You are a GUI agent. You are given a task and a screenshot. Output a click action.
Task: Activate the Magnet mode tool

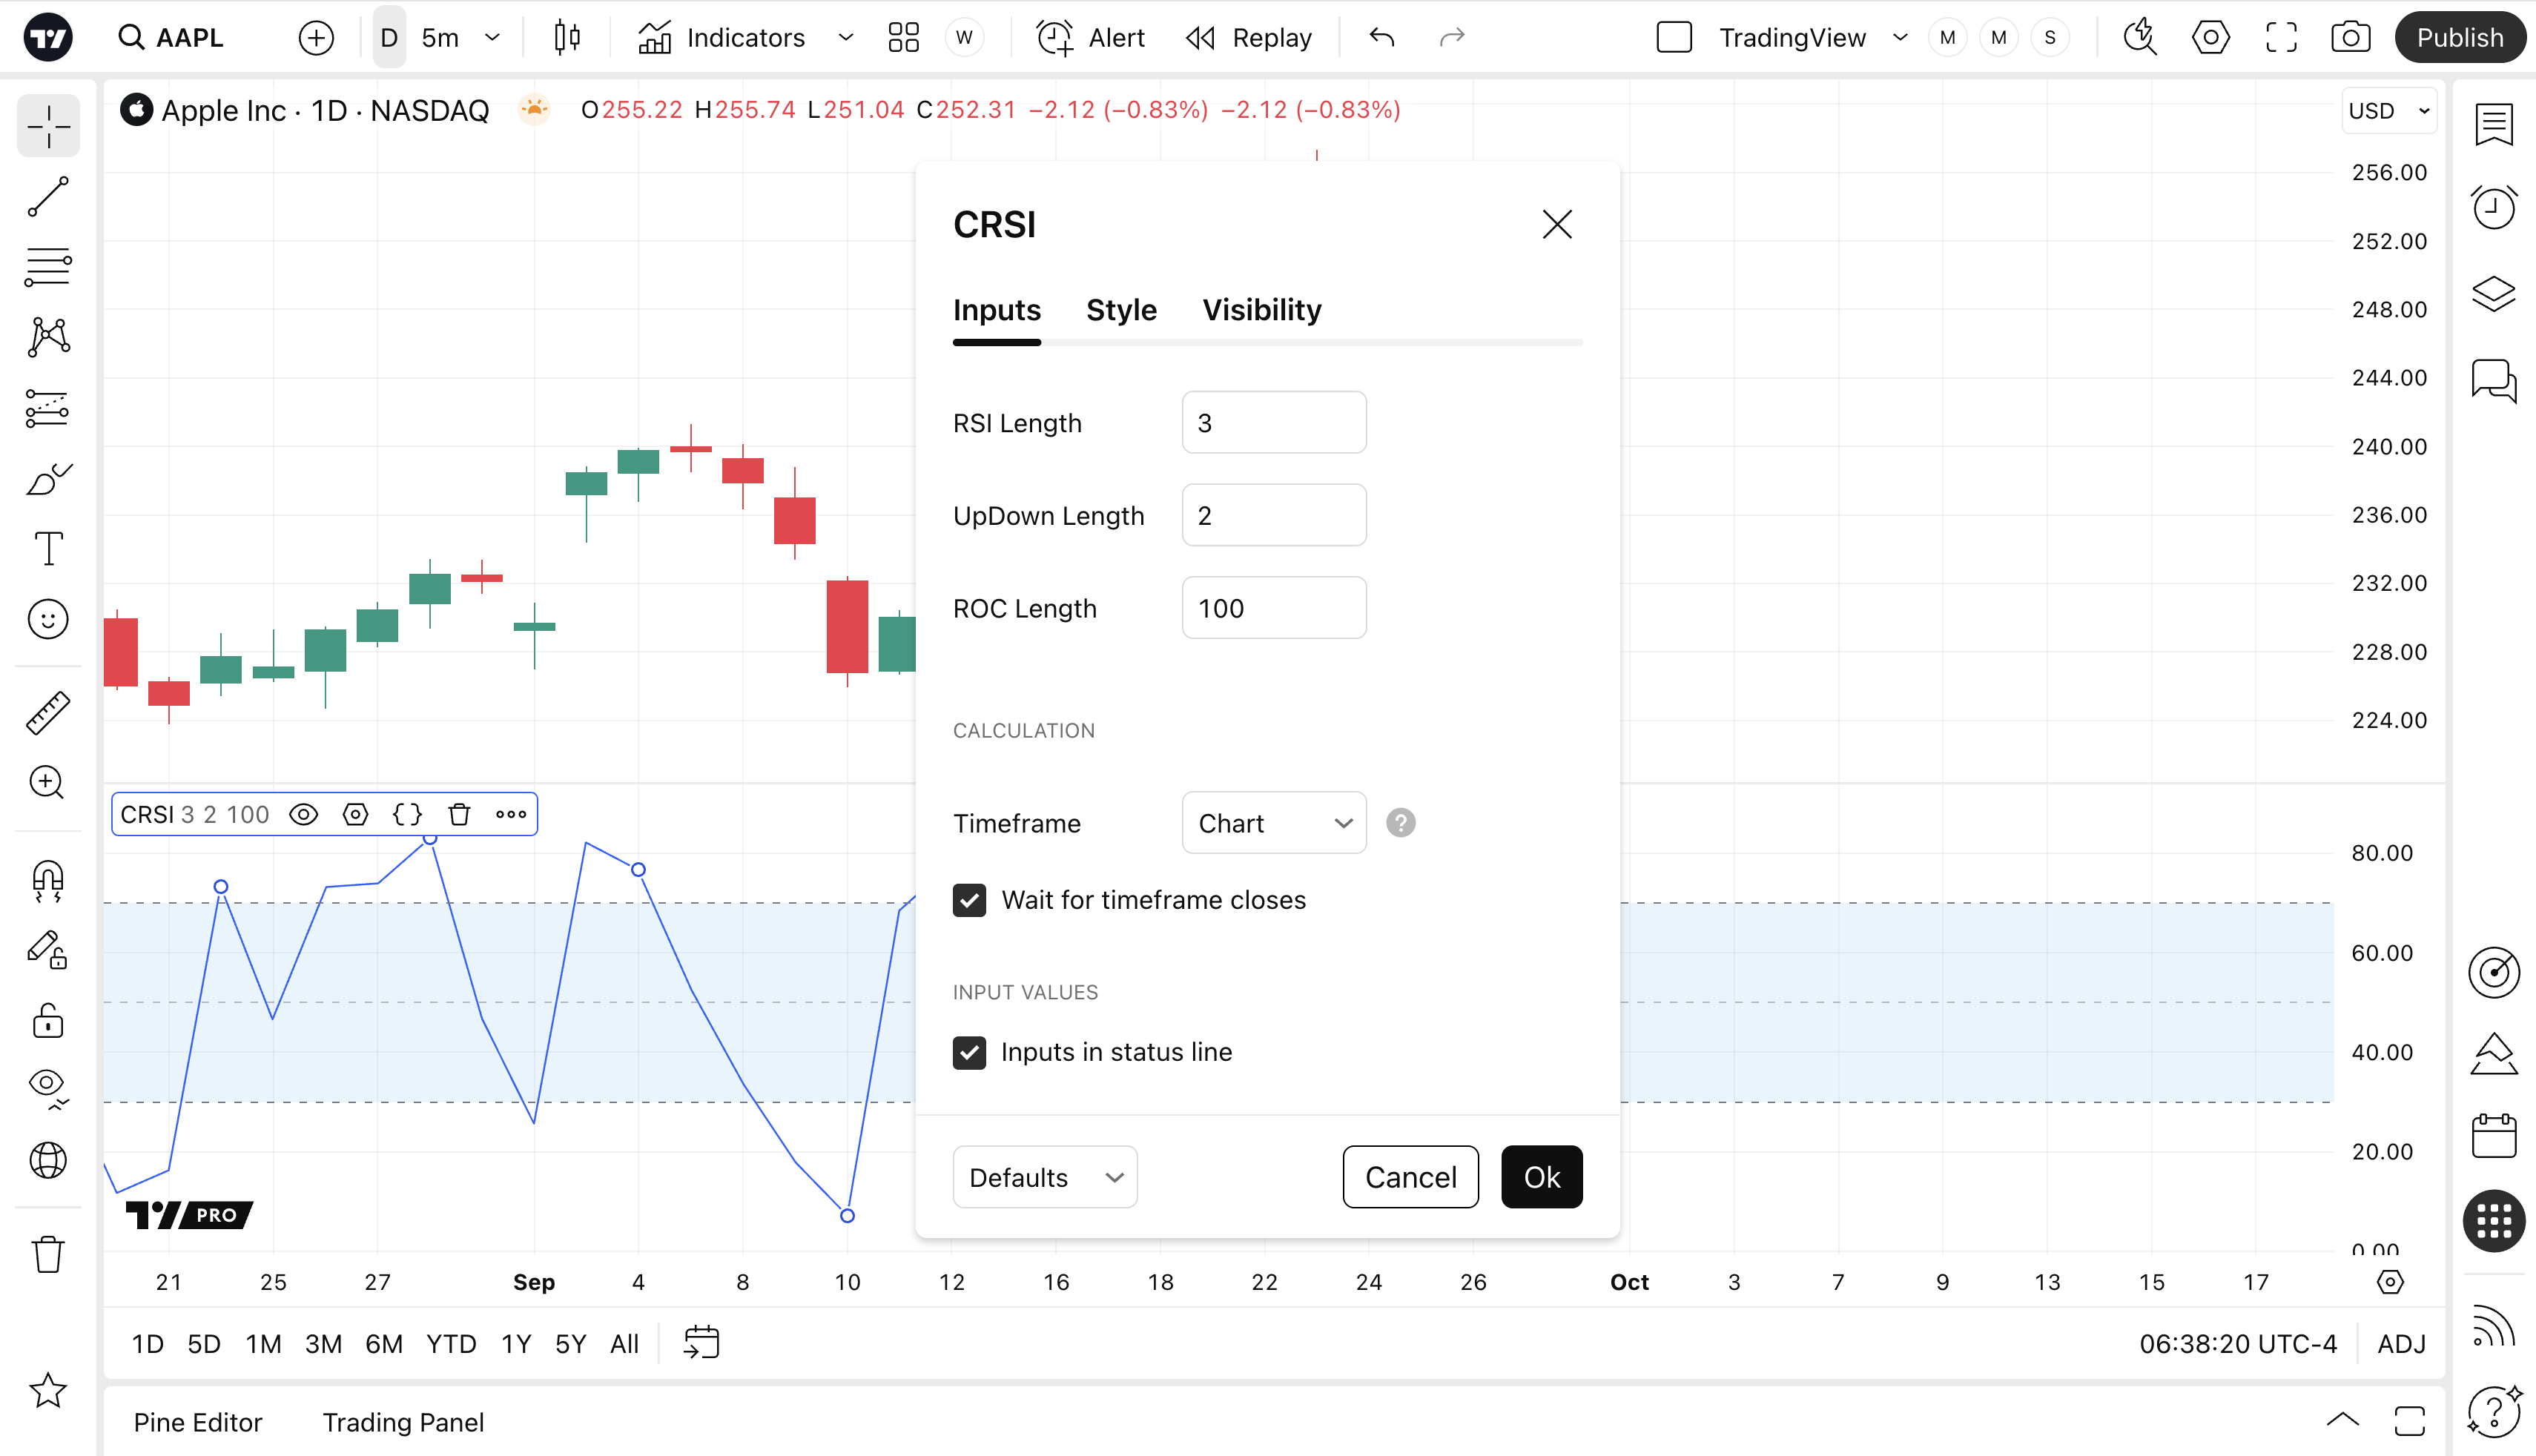pyautogui.click(x=48, y=881)
